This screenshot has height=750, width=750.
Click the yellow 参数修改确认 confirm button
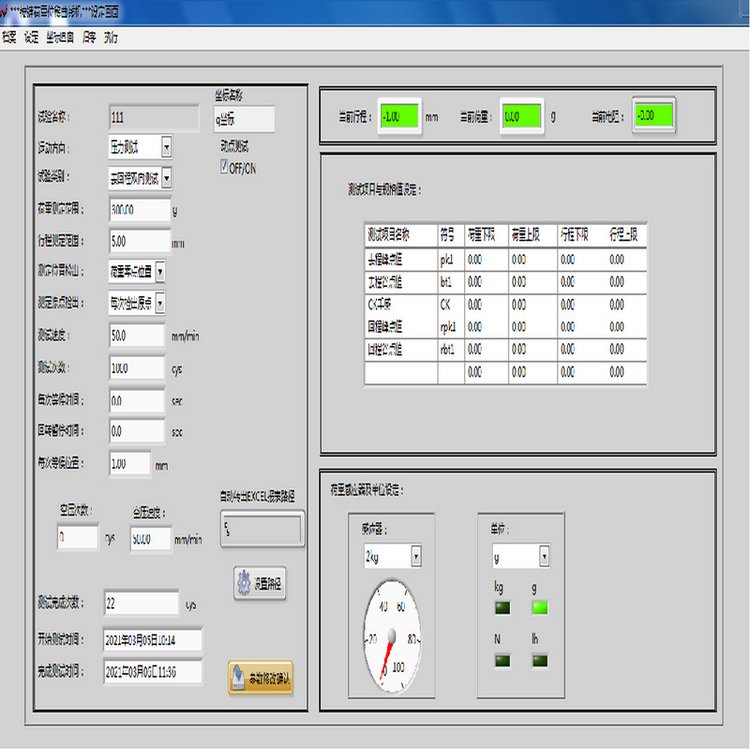(x=261, y=677)
